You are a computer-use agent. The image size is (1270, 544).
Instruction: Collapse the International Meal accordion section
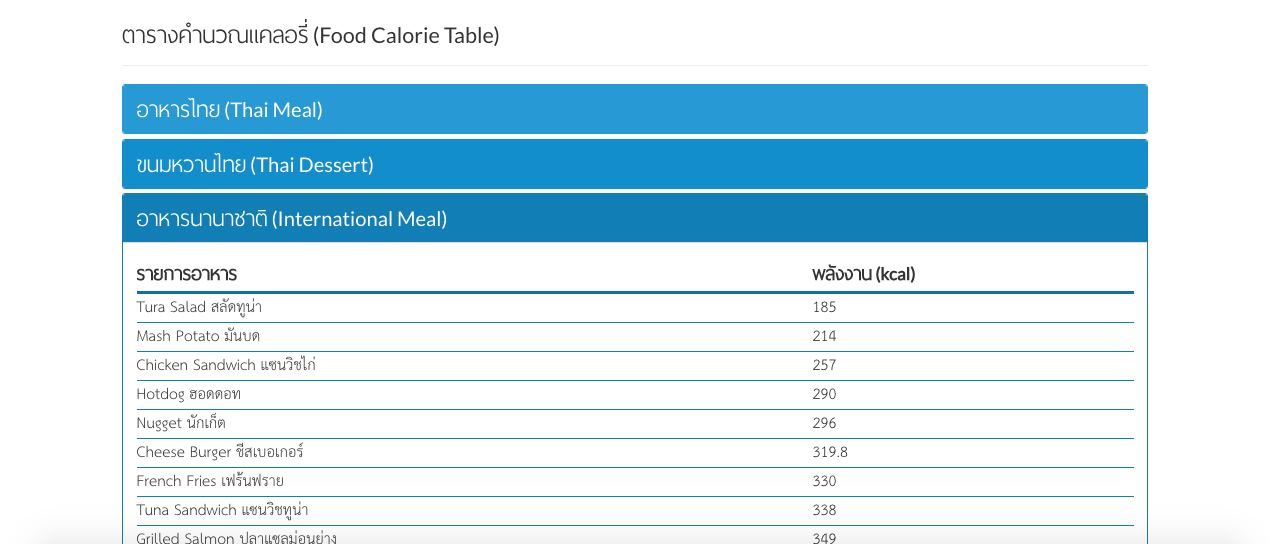click(634, 218)
